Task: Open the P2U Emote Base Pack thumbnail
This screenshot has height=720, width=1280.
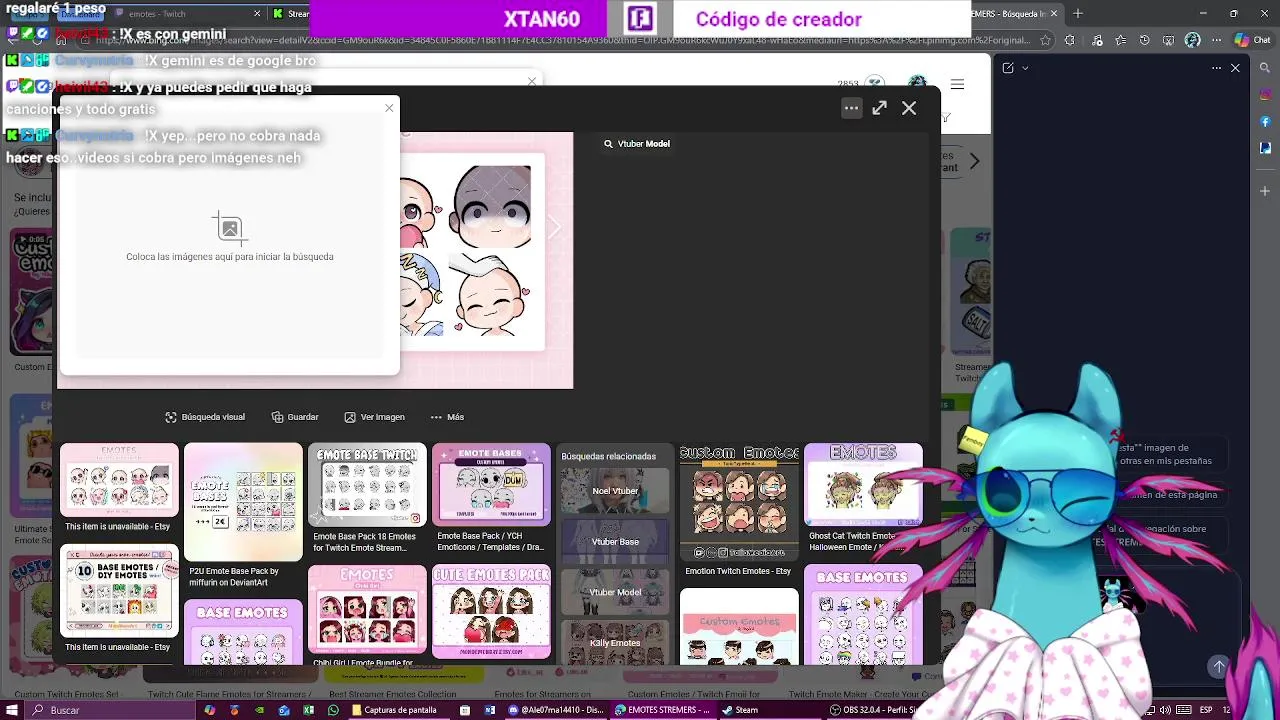Action: coord(243,502)
